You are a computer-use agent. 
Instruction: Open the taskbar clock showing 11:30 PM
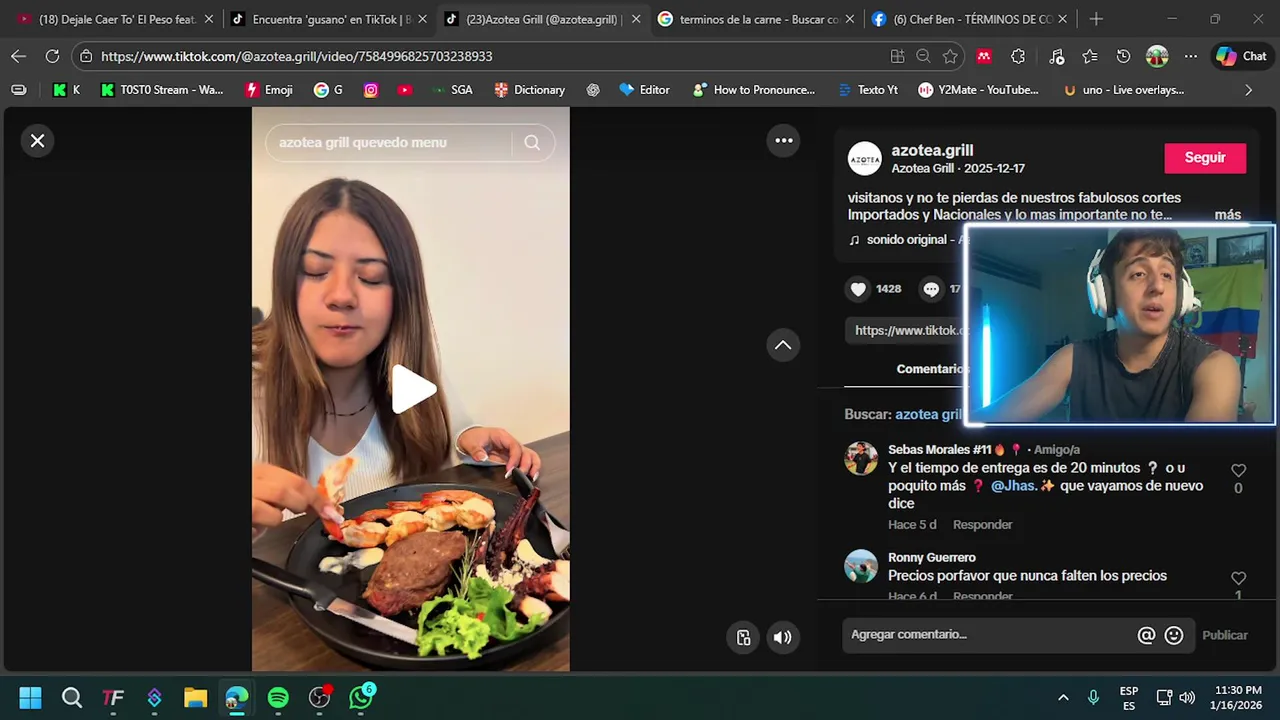click(x=1236, y=697)
